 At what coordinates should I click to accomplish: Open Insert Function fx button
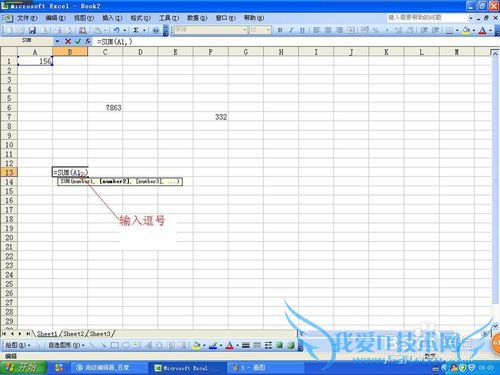[87, 41]
